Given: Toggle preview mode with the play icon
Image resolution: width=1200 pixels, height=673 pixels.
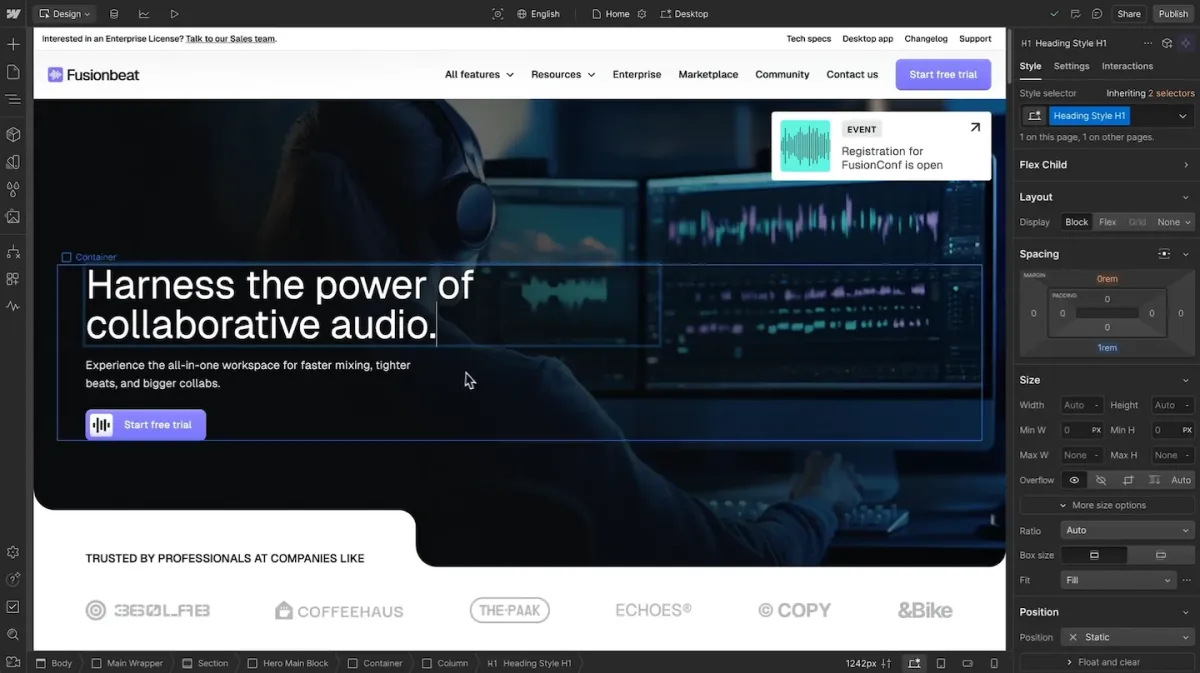Looking at the screenshot, I should point(174,13).
